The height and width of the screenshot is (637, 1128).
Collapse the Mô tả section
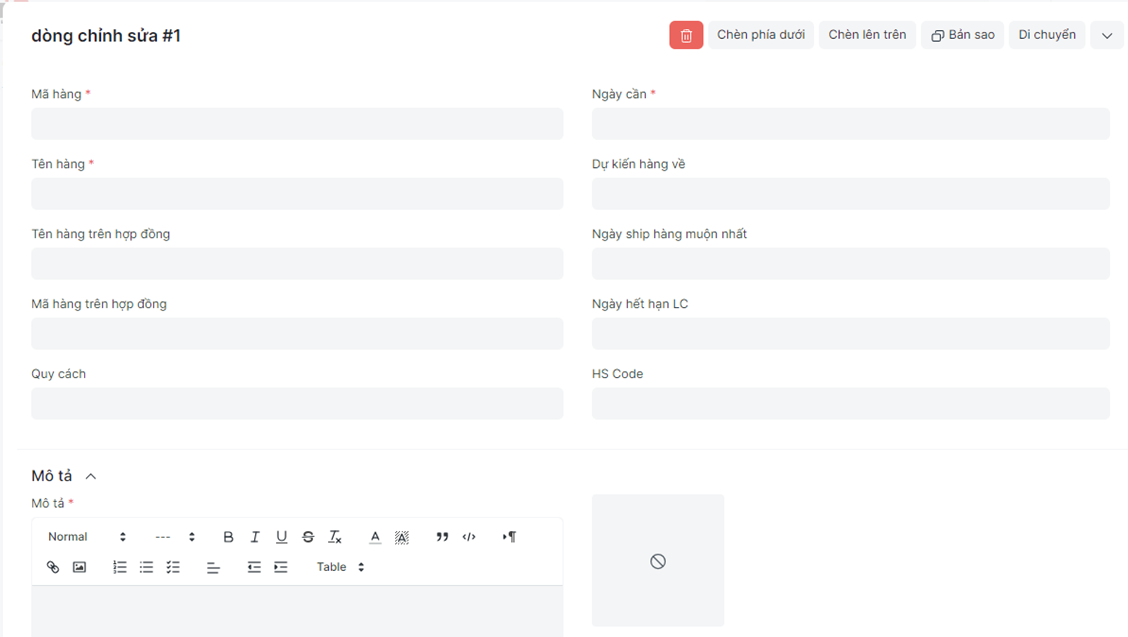pyautogui.click(x=91, y=477)
